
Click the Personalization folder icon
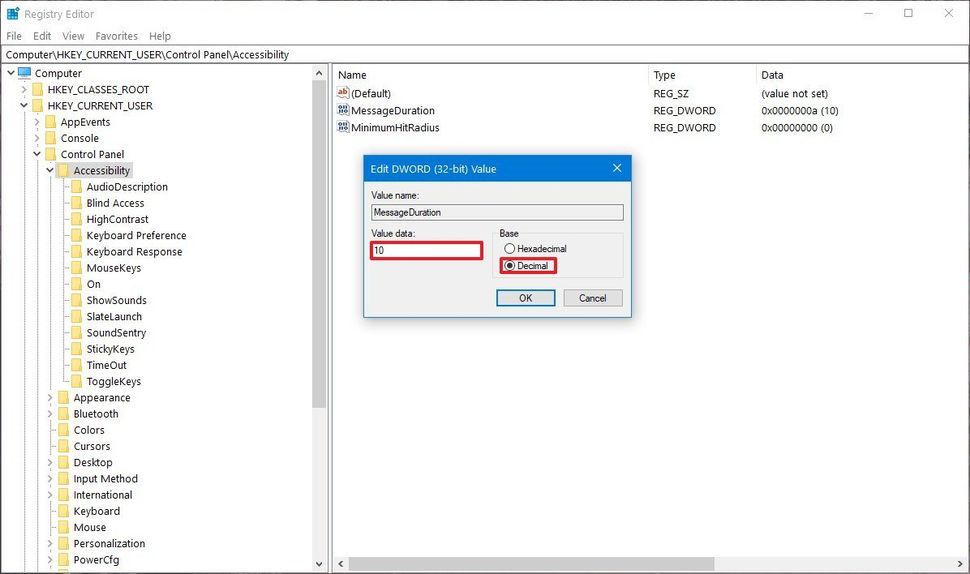coord(64,543)
